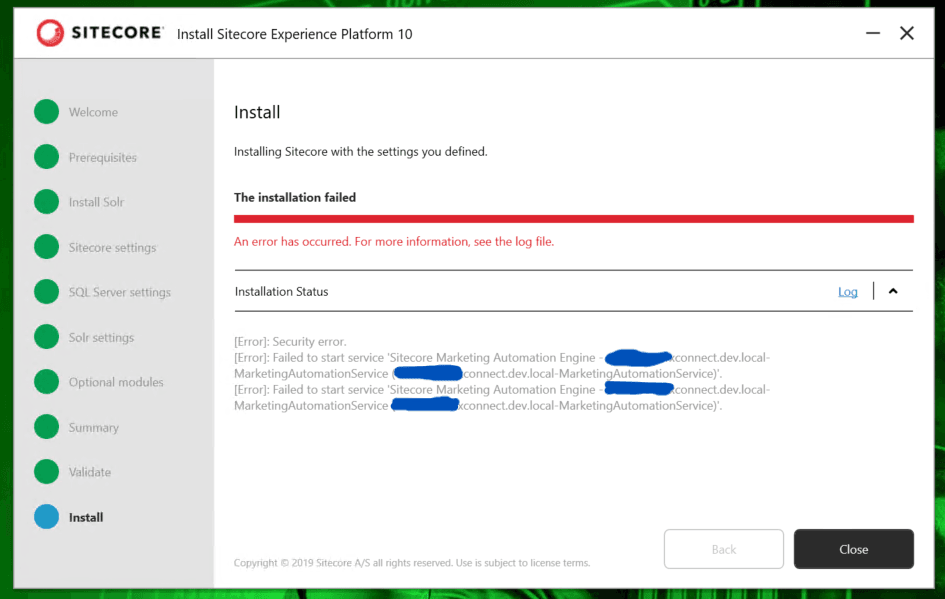Click the 'Install Sitecore Experience Platform 10' title
Image resolution: width=945 pixels, height=599 pixels.
click(x=295, y=34)
